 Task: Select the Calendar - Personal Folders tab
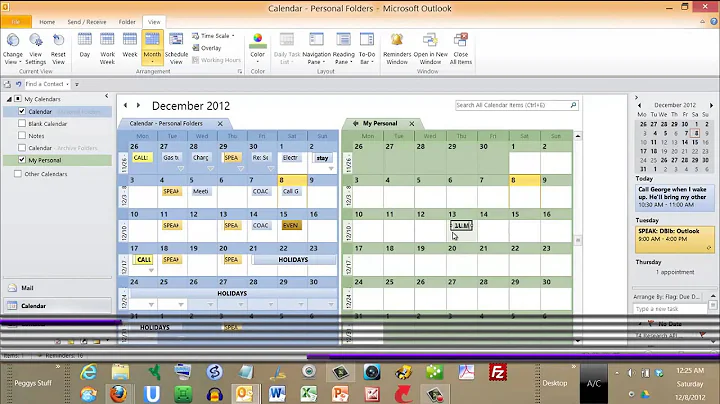(166, 123)
